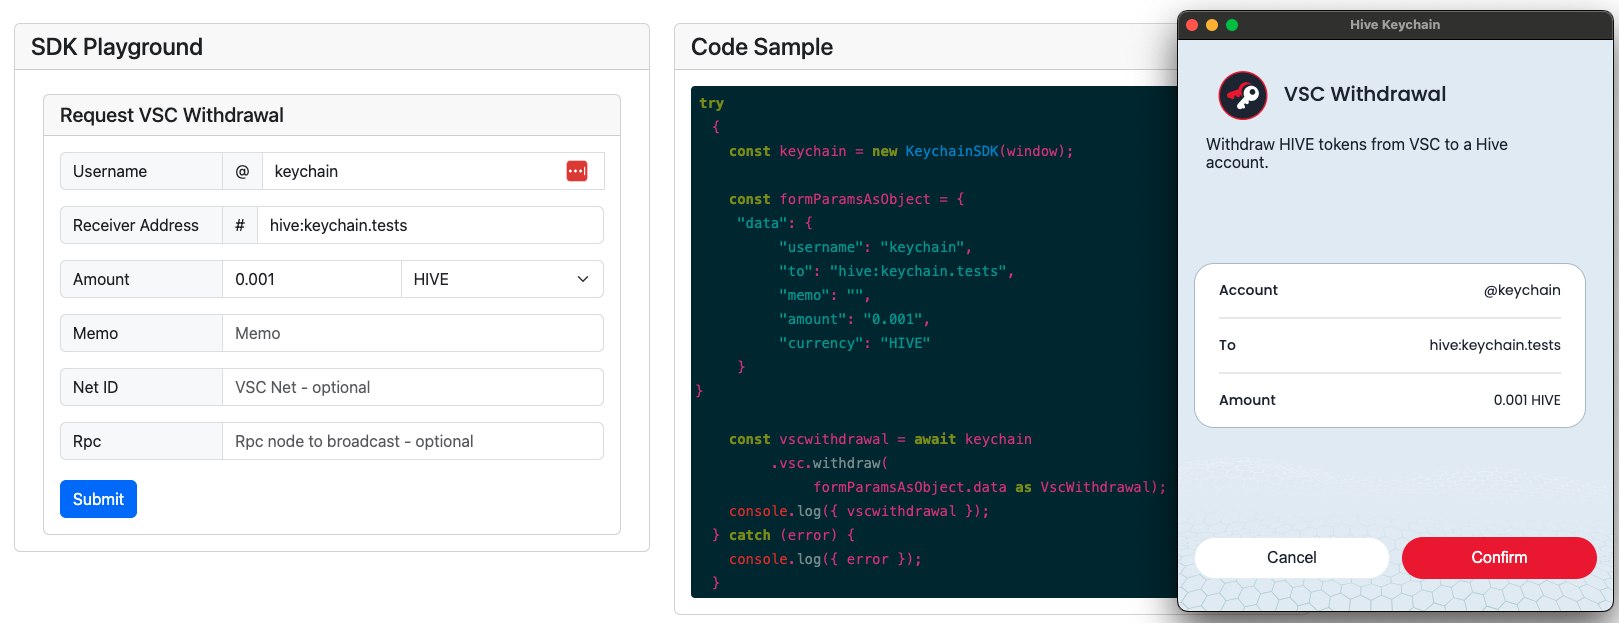Confirm the VSC Withdrawal in Hive Keychain
This screenshot has width=1619, height=623.
pos(1499,558)
